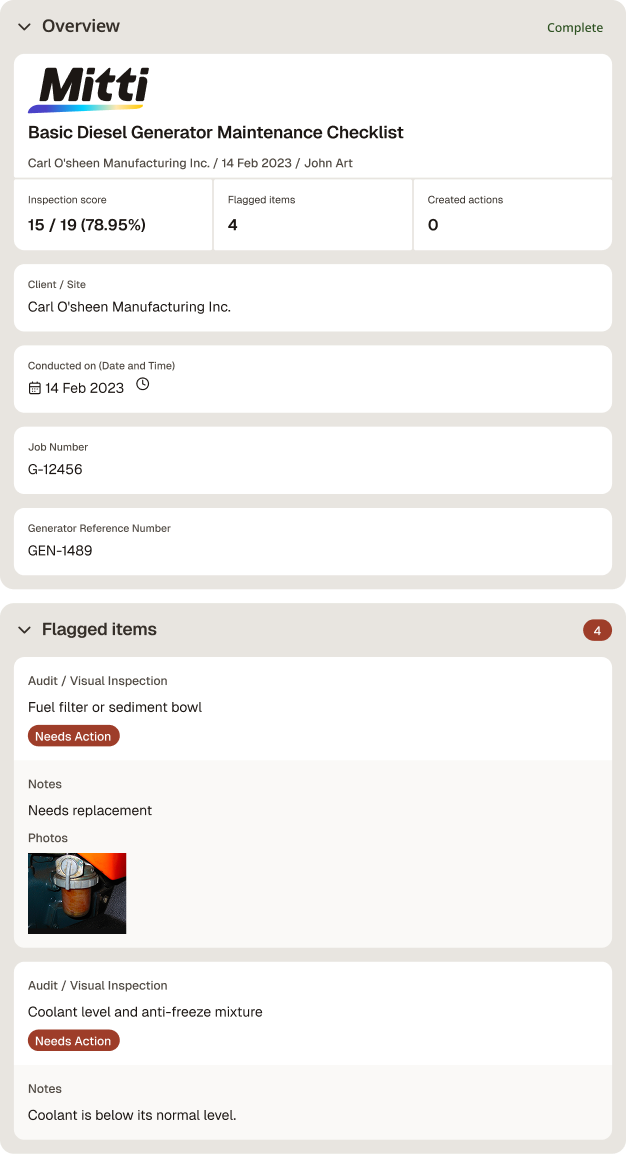Click the clock icon for time
626x1154 pixels.
(143, 383)
